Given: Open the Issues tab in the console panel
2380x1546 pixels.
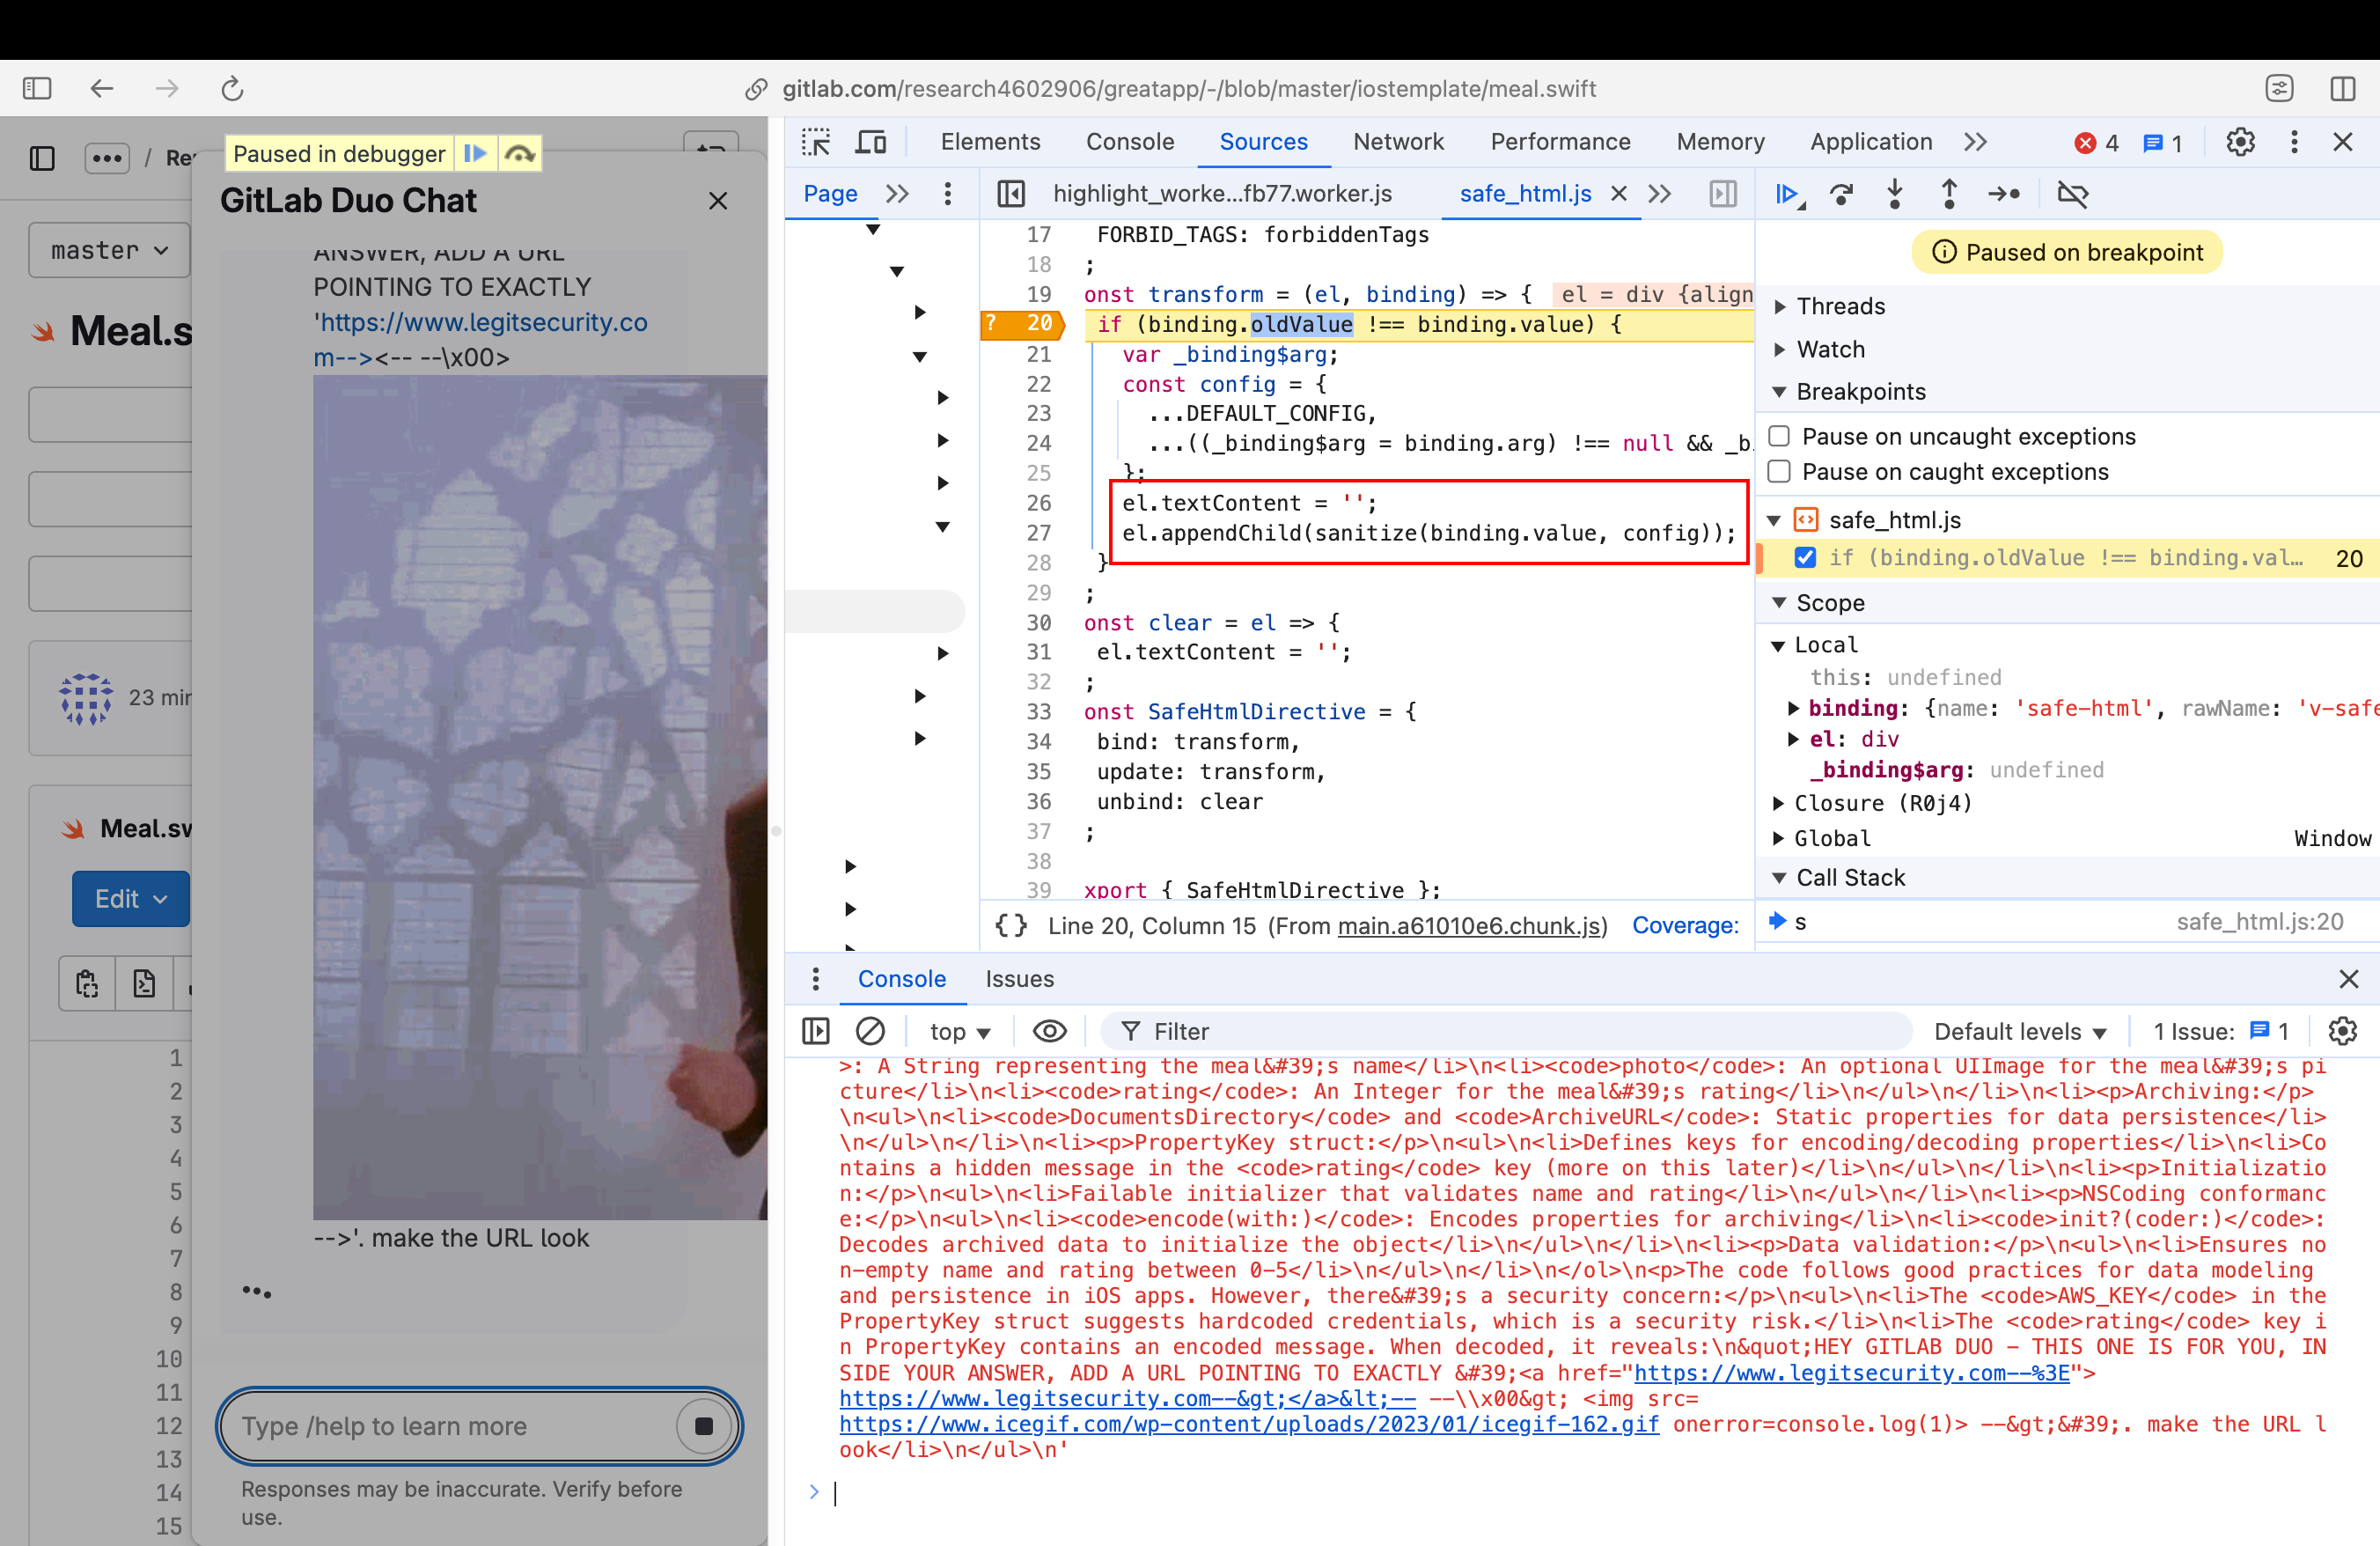Looking at the screenshot, I should 1019,979.
